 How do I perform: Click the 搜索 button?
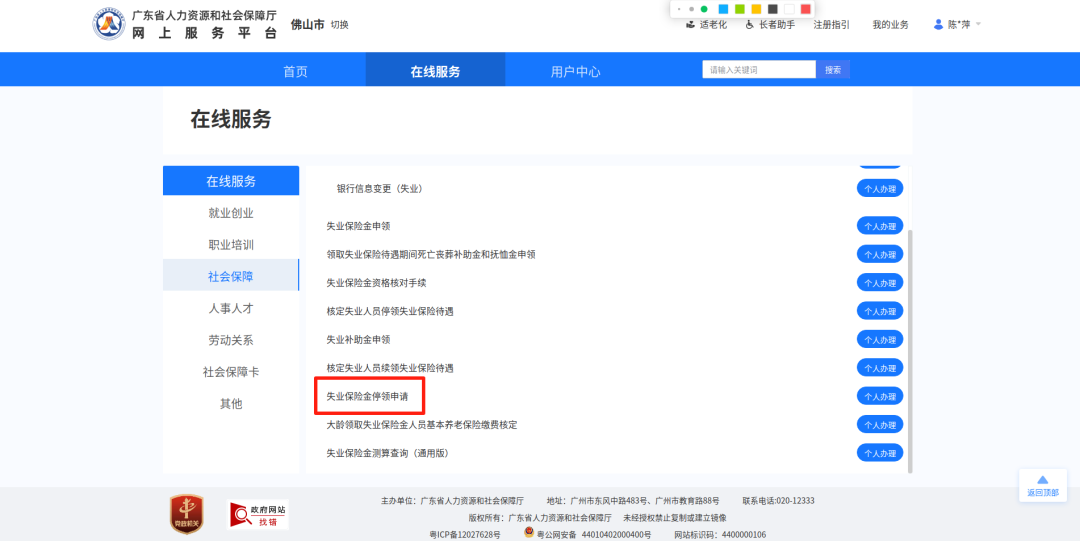tap(833, 70)
